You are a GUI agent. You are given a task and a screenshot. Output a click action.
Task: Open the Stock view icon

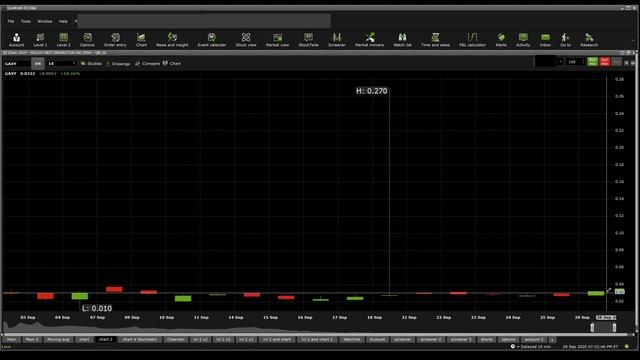(x=246, y=40)
